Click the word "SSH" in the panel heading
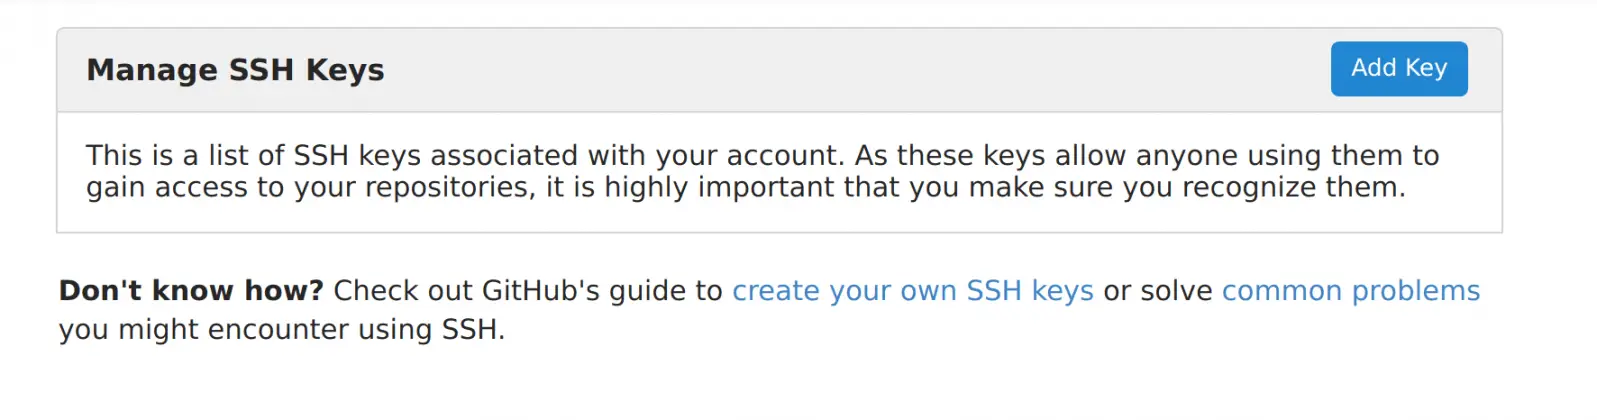Screen dimensions: 1597x420 [261, 70]
